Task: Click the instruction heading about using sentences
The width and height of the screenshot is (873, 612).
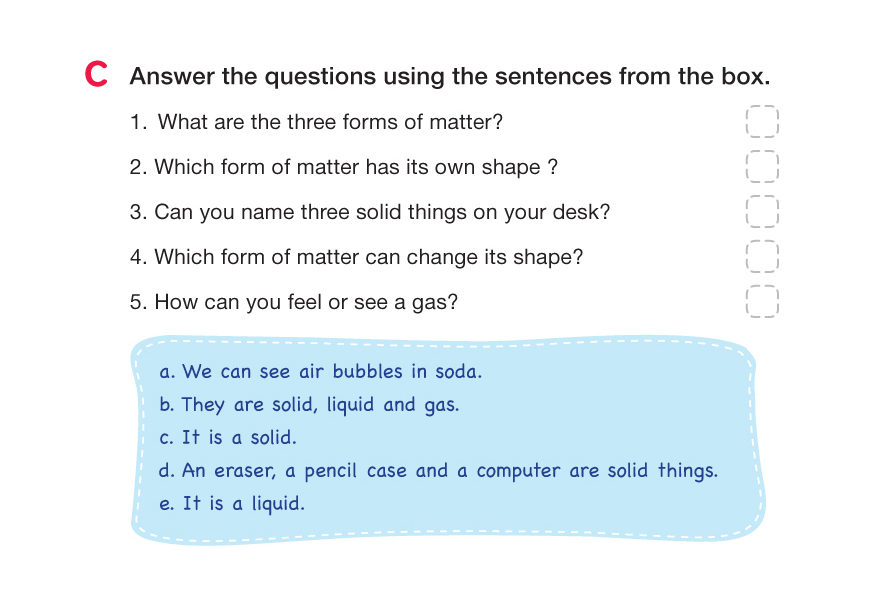Action: pos(449,77)
